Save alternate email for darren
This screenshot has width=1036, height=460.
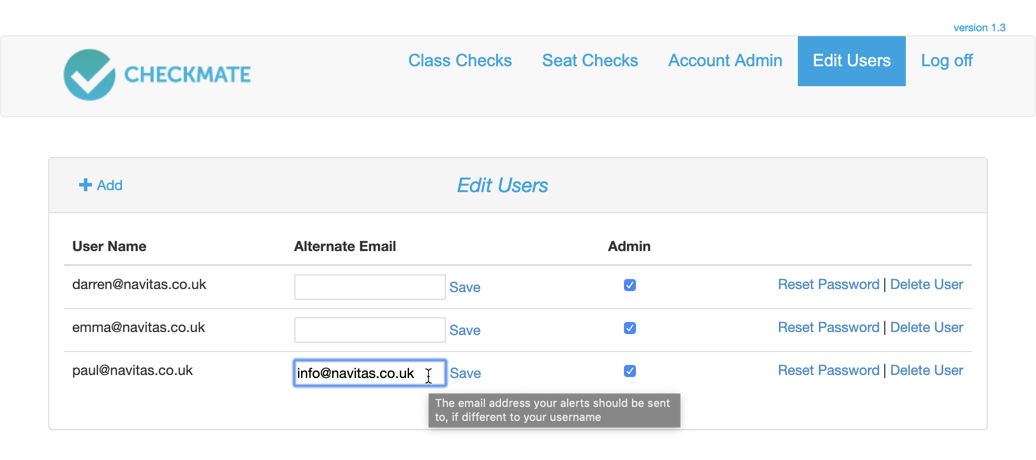pyautogui.click(x=465, y=288)
